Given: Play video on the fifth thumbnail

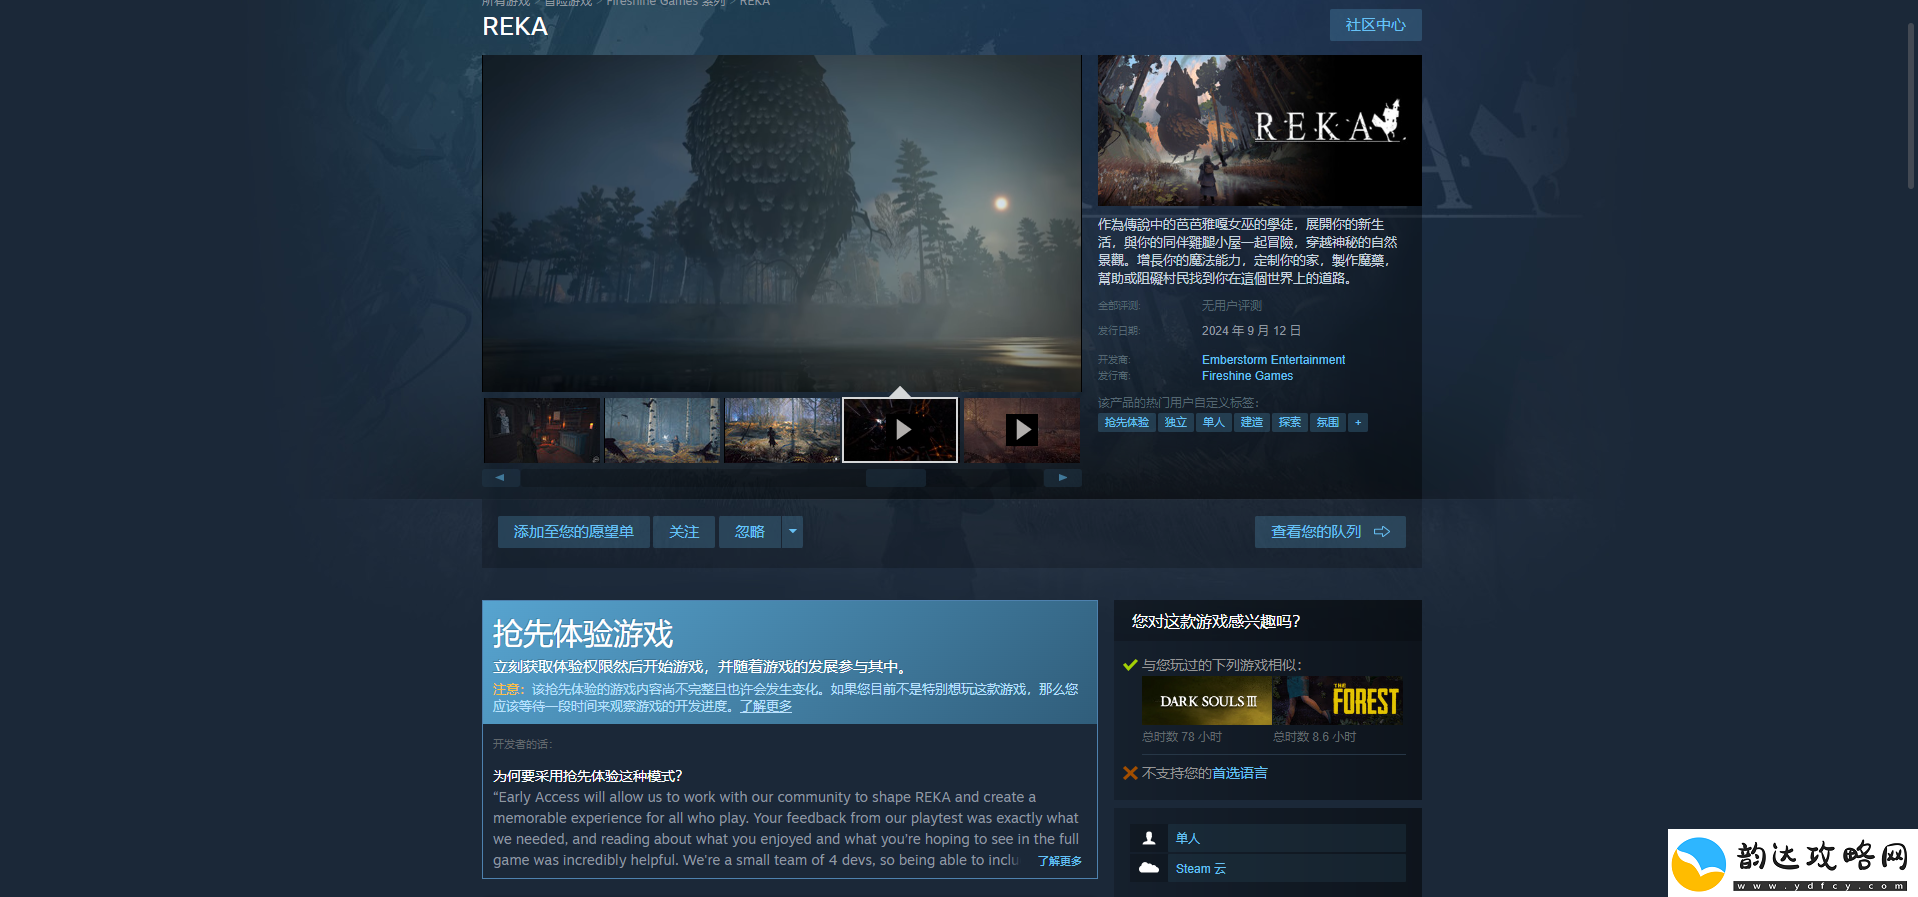Looking at the screenshot, I should [1021, 430].
